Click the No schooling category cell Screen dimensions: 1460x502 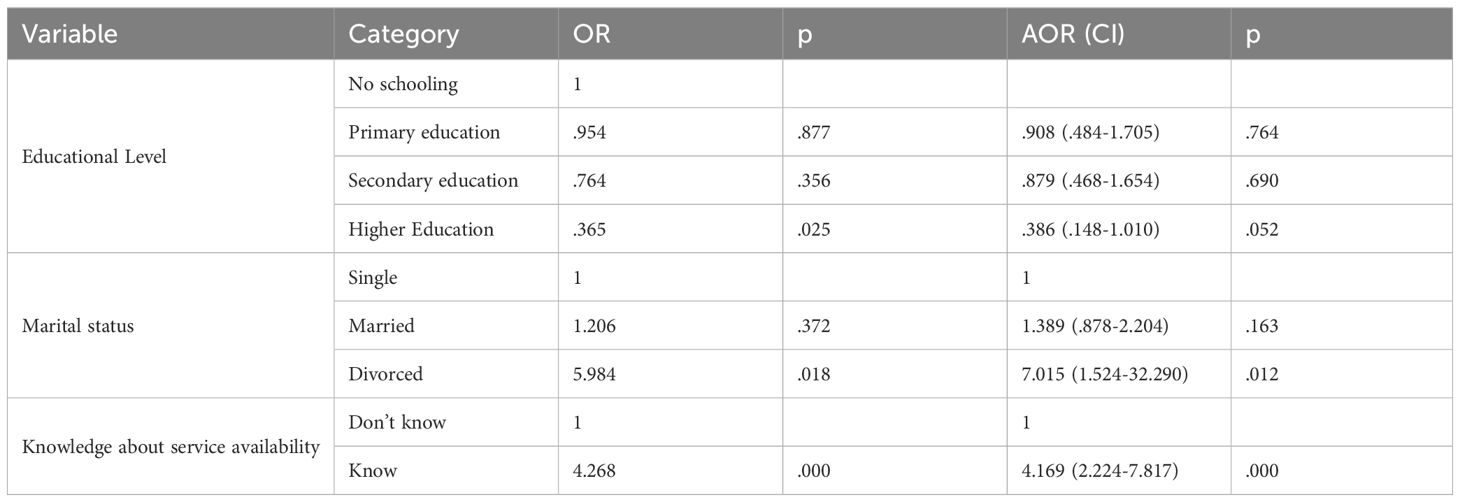pos(403,84)
